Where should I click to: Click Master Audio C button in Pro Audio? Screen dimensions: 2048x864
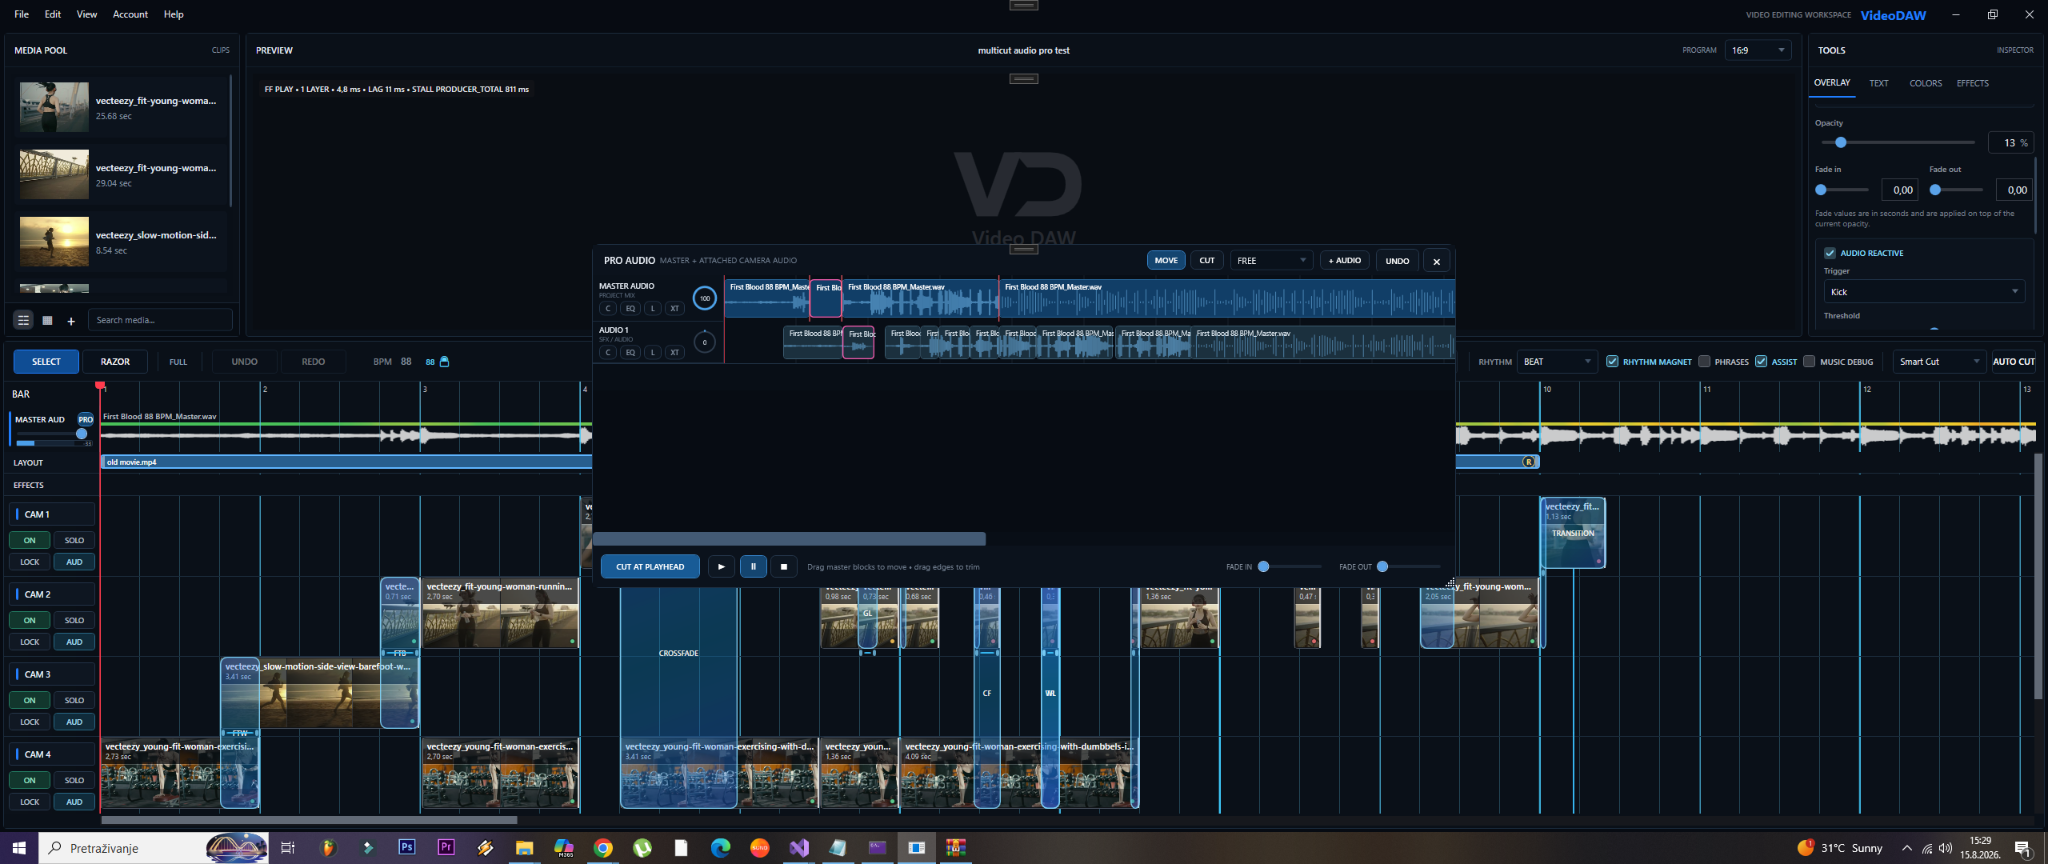click(608, 308)
